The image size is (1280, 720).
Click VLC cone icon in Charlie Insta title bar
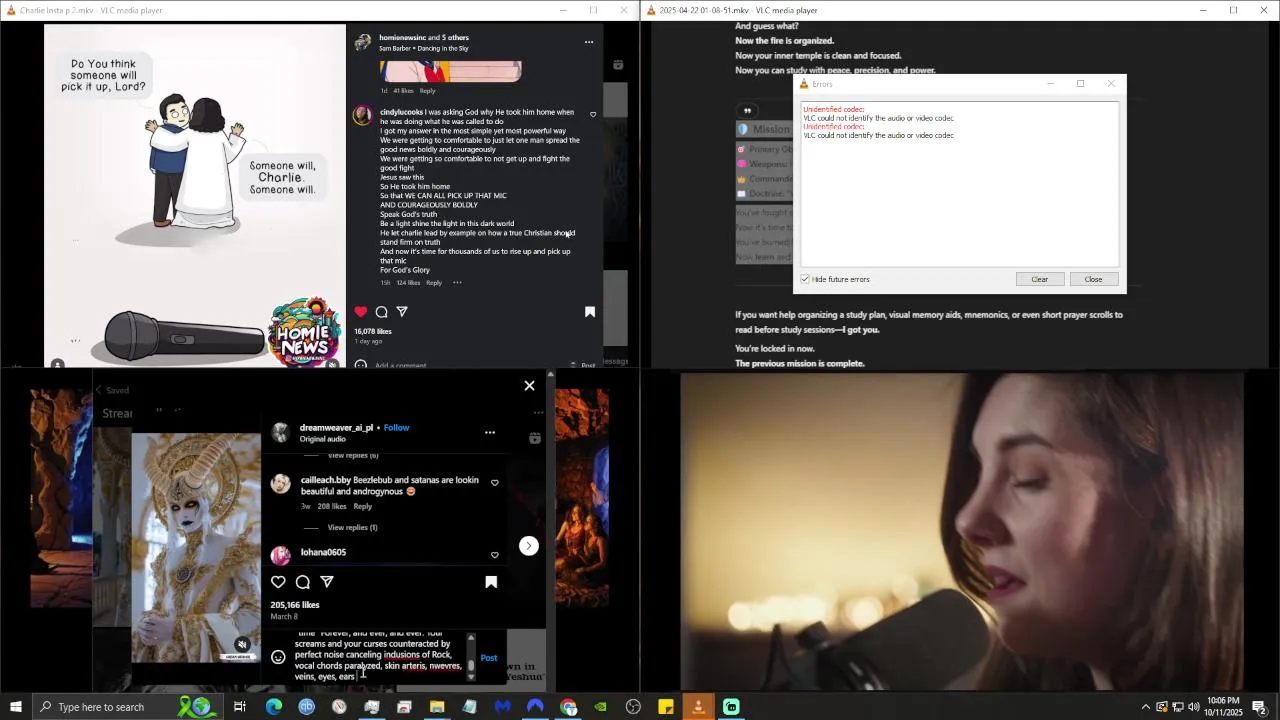pos(11,10)
